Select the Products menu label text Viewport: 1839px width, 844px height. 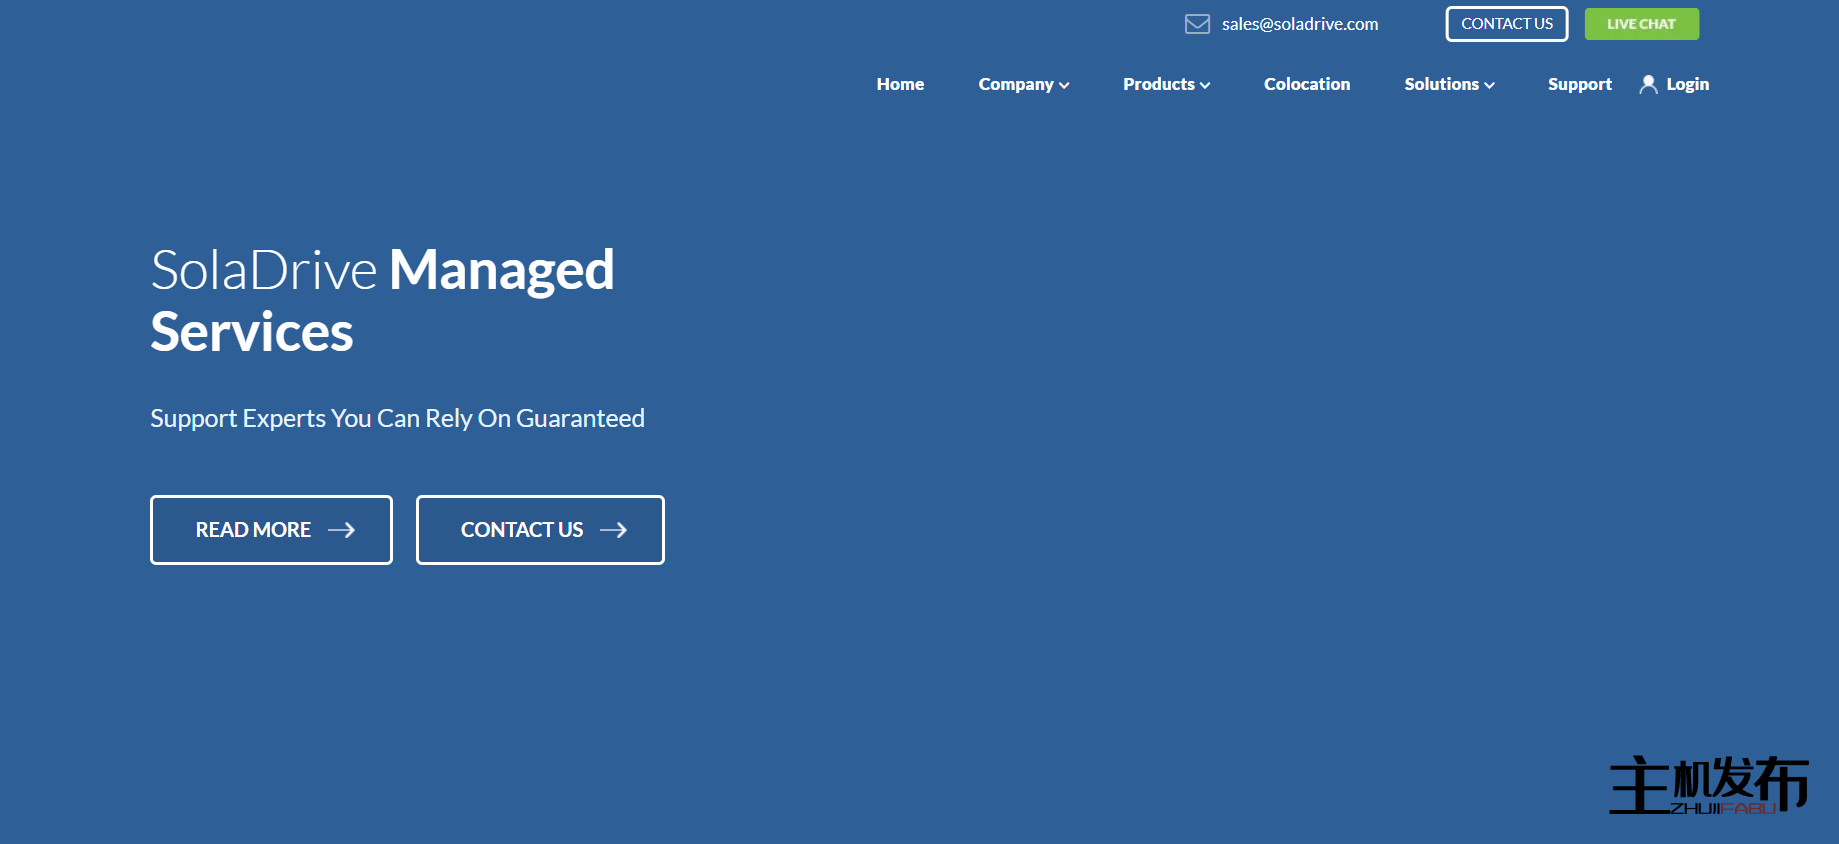(1158, 85)
